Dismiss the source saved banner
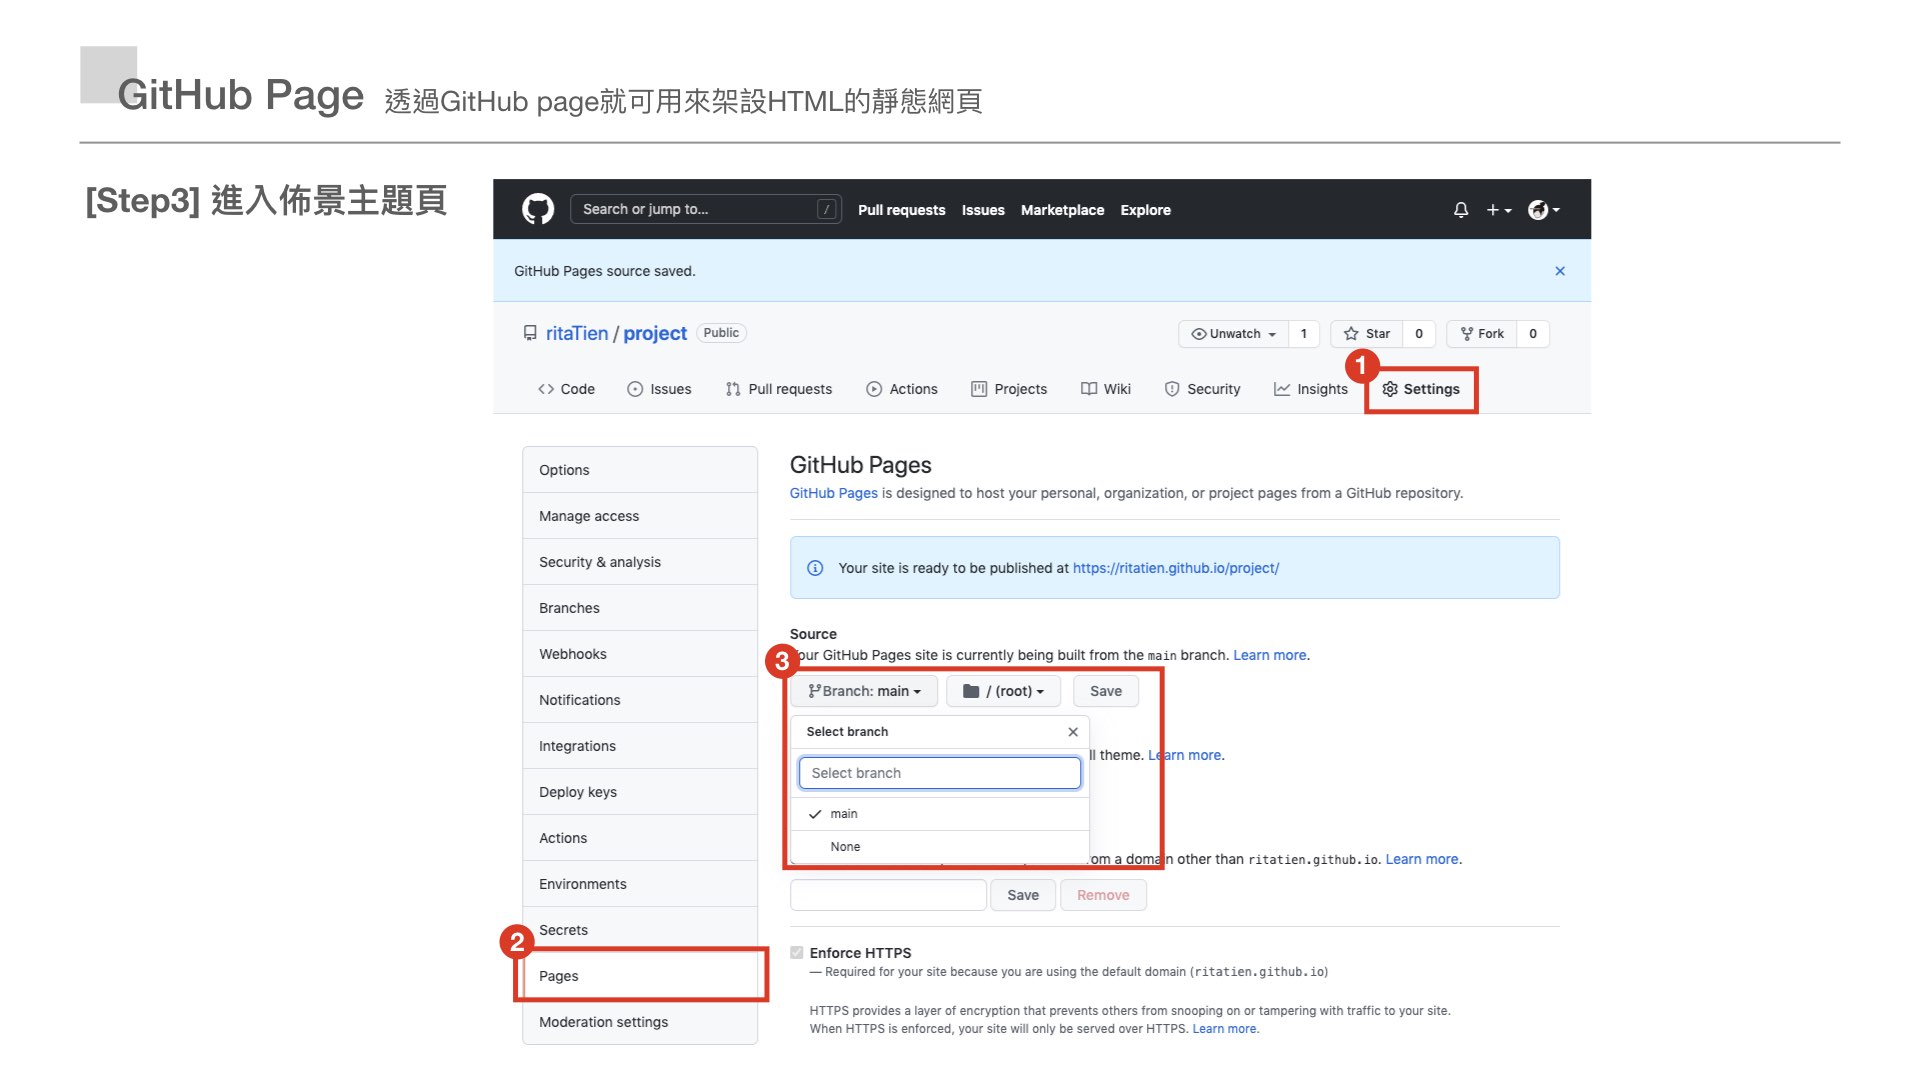 coord(1560,271)
